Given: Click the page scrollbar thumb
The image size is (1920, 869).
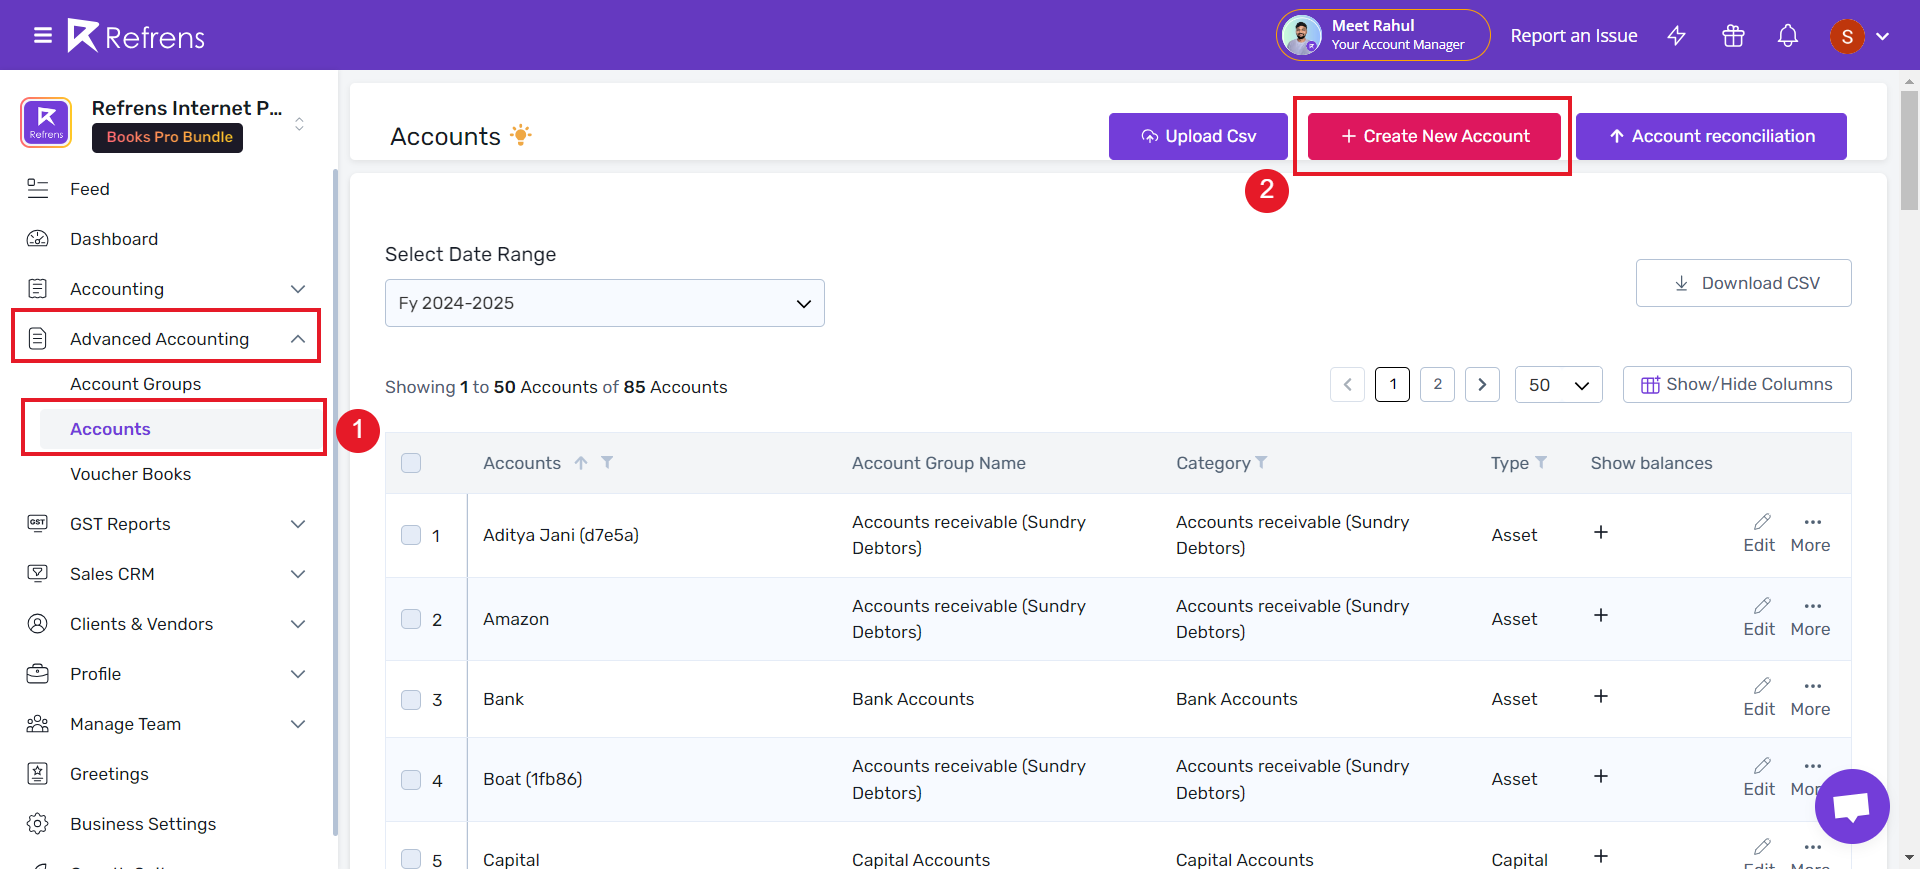Looking at the screenshot, I should click(1910, 150).
